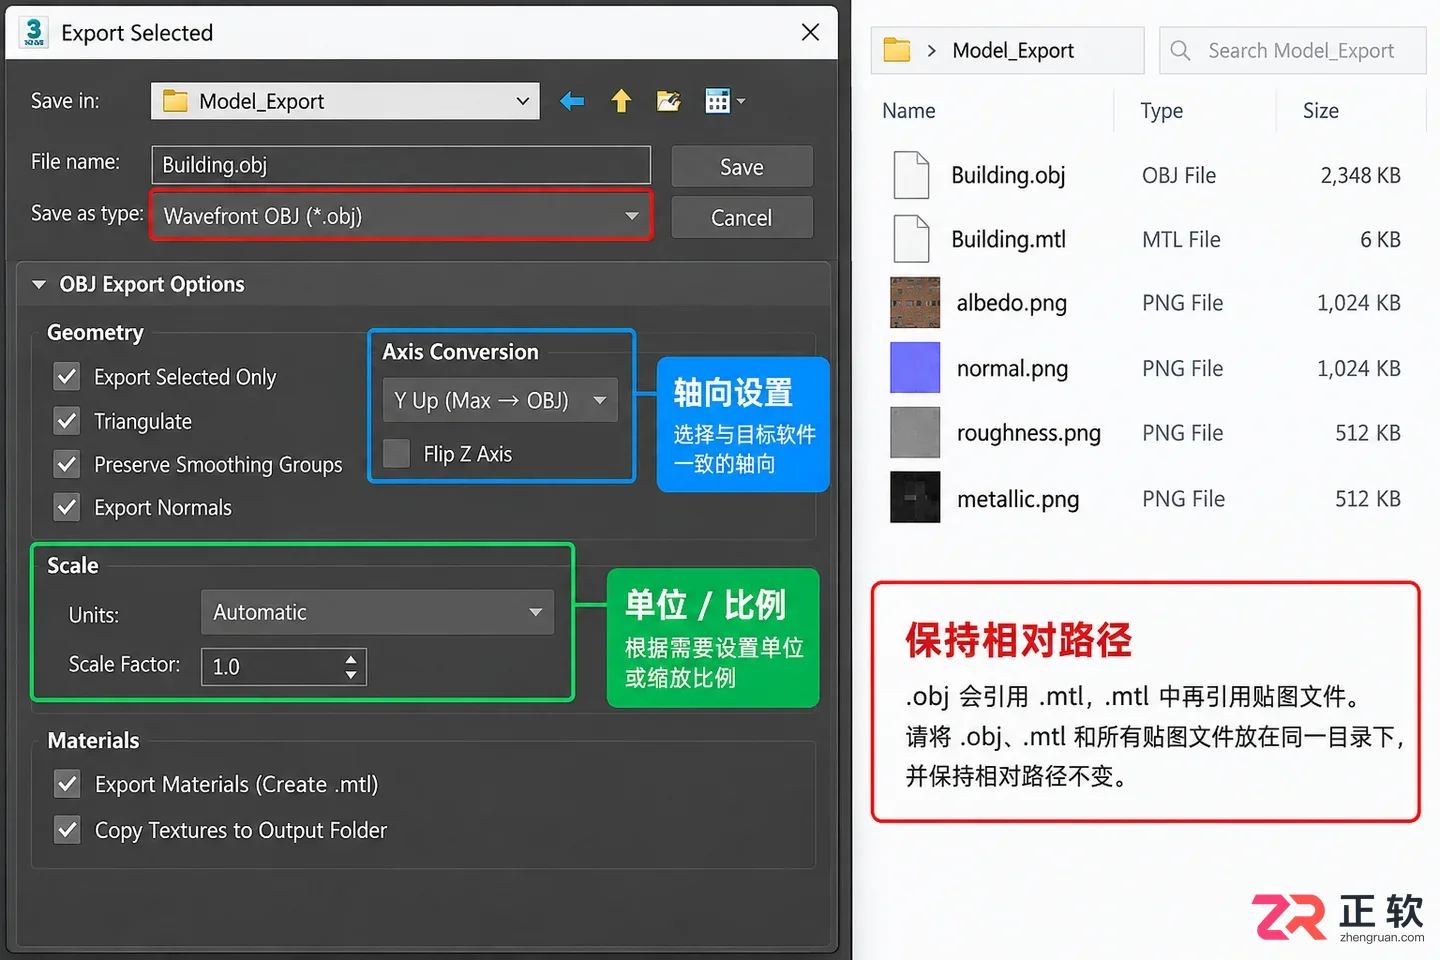The width and height of the screenshot is (1440, 960).
Task: Select the roughness.png thumbnail
Action: coord(915,433)
